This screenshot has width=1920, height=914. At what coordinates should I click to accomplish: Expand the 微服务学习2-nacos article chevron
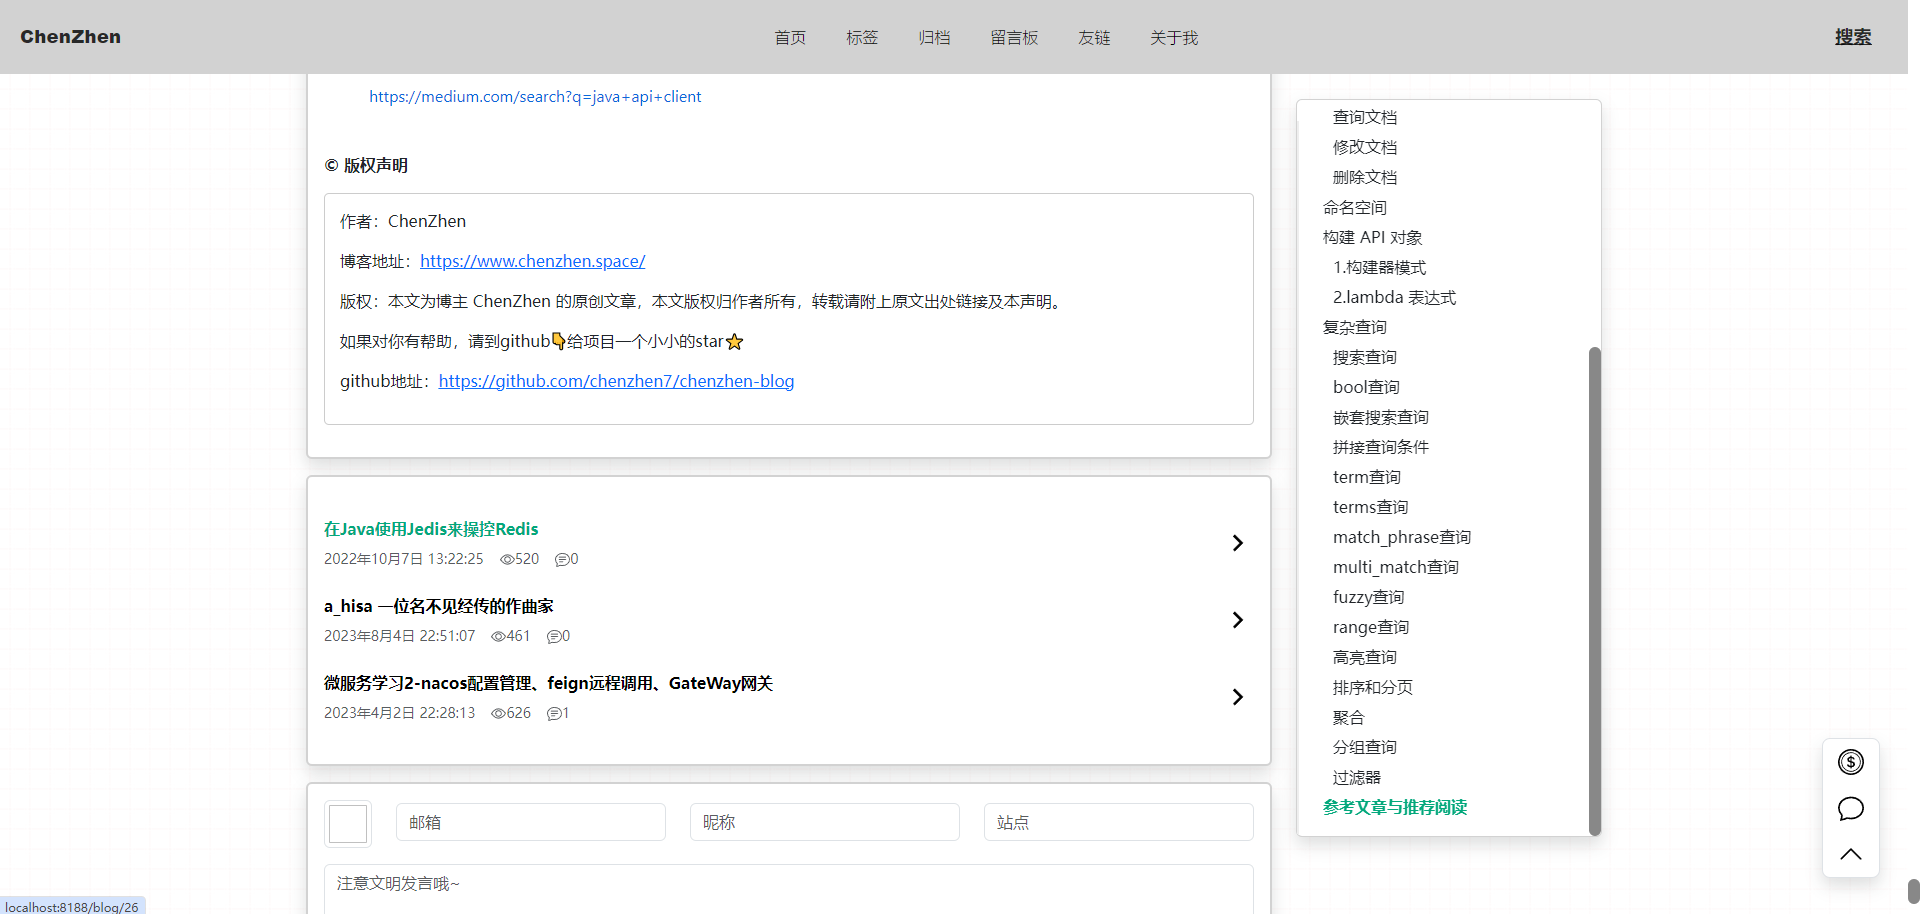1237,697
